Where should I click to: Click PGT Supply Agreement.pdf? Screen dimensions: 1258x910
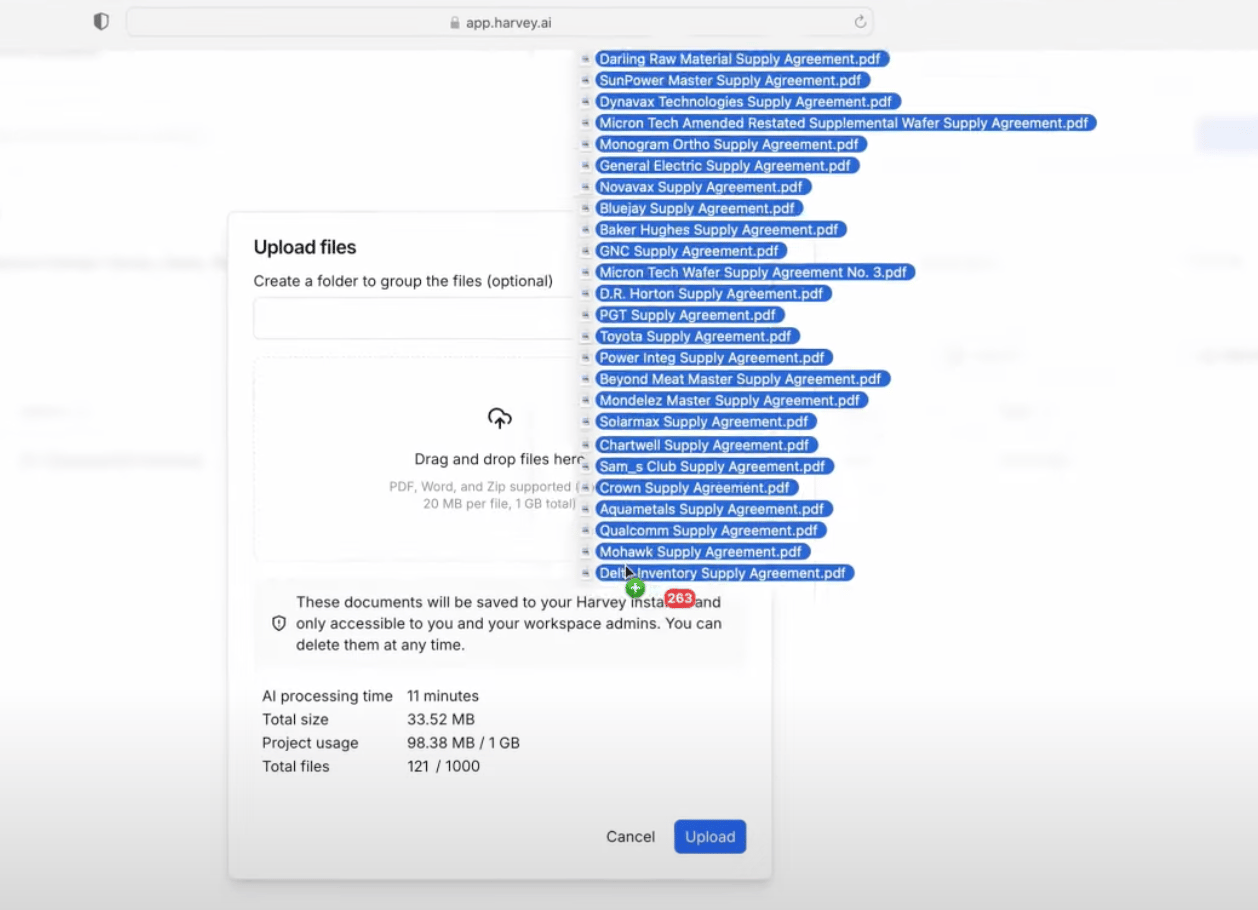point(690,315)
